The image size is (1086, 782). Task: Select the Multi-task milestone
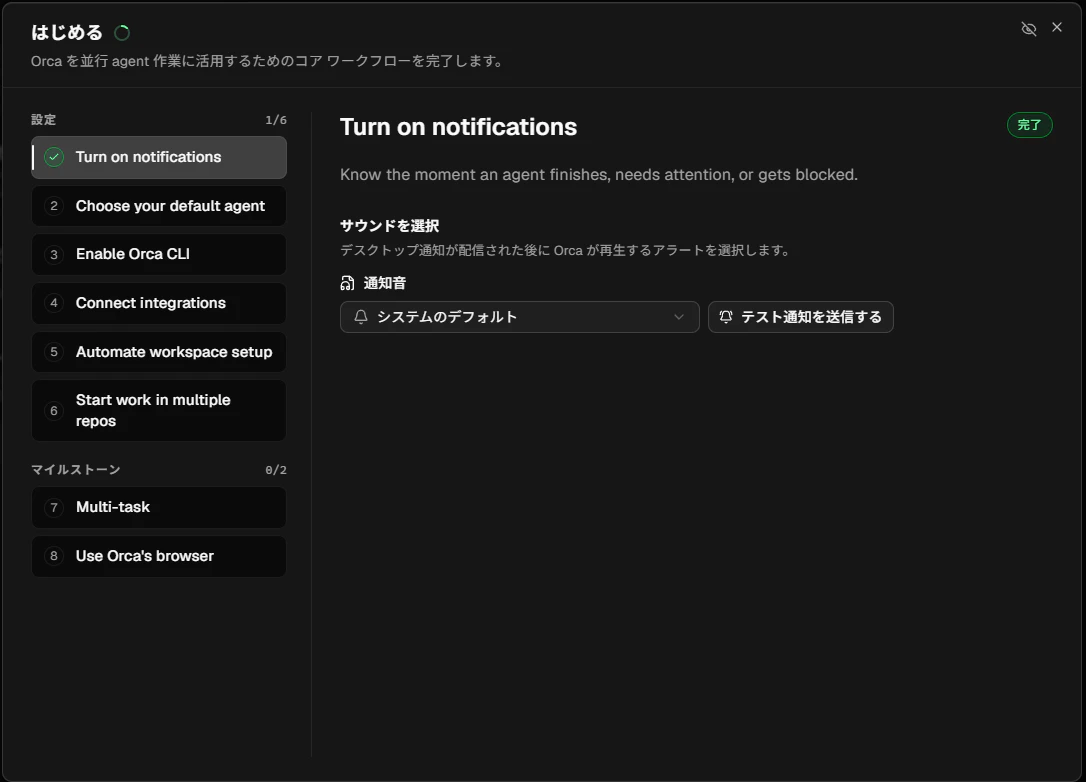point(159,507)
